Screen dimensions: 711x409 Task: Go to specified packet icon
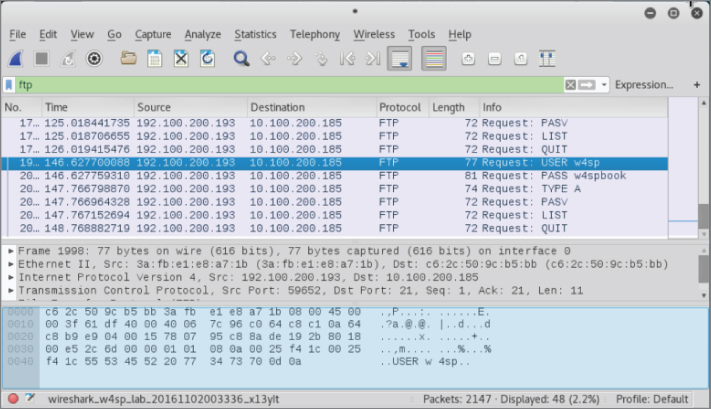(321, 58)
